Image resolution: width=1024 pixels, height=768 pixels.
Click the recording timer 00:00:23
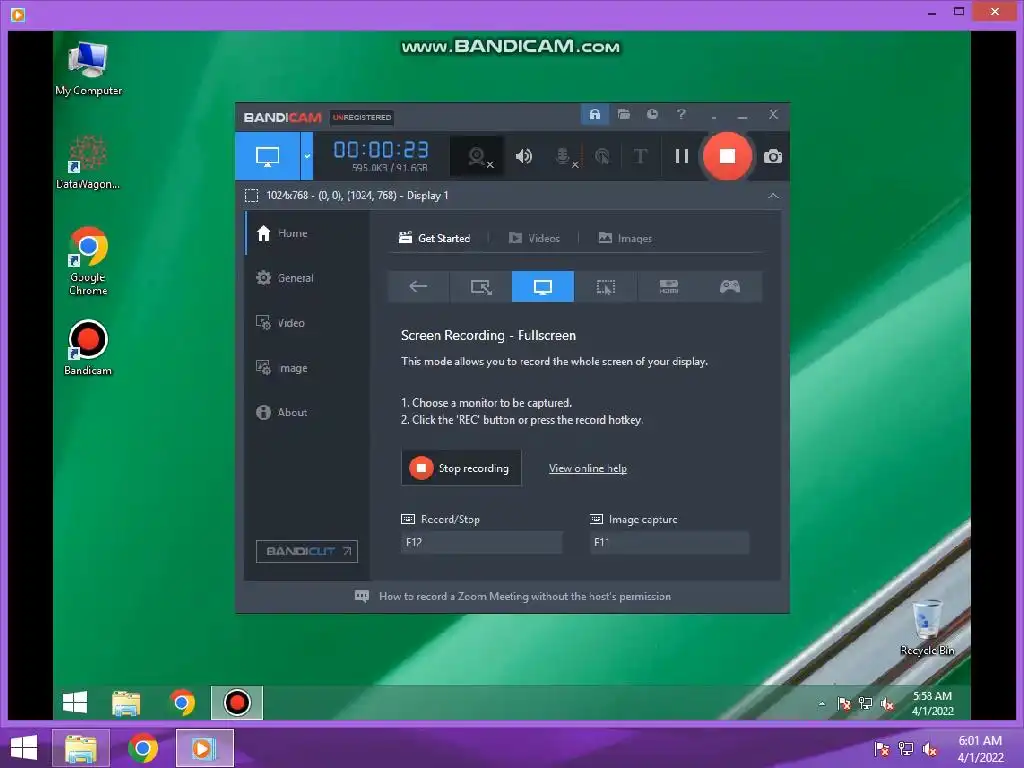click(x=381, y=150)
